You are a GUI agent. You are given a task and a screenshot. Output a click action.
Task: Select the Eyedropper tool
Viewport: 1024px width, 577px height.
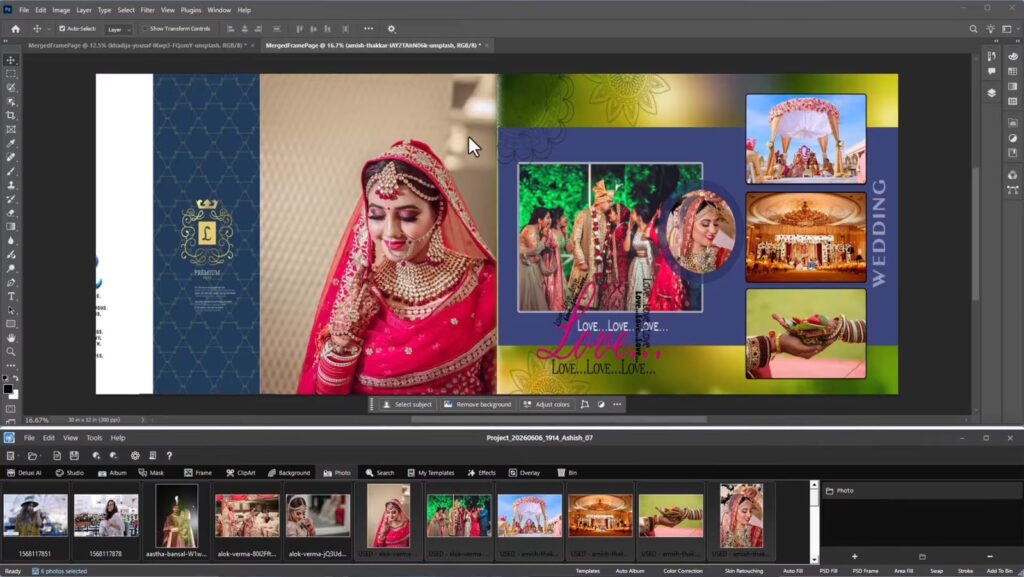[11, 144]
